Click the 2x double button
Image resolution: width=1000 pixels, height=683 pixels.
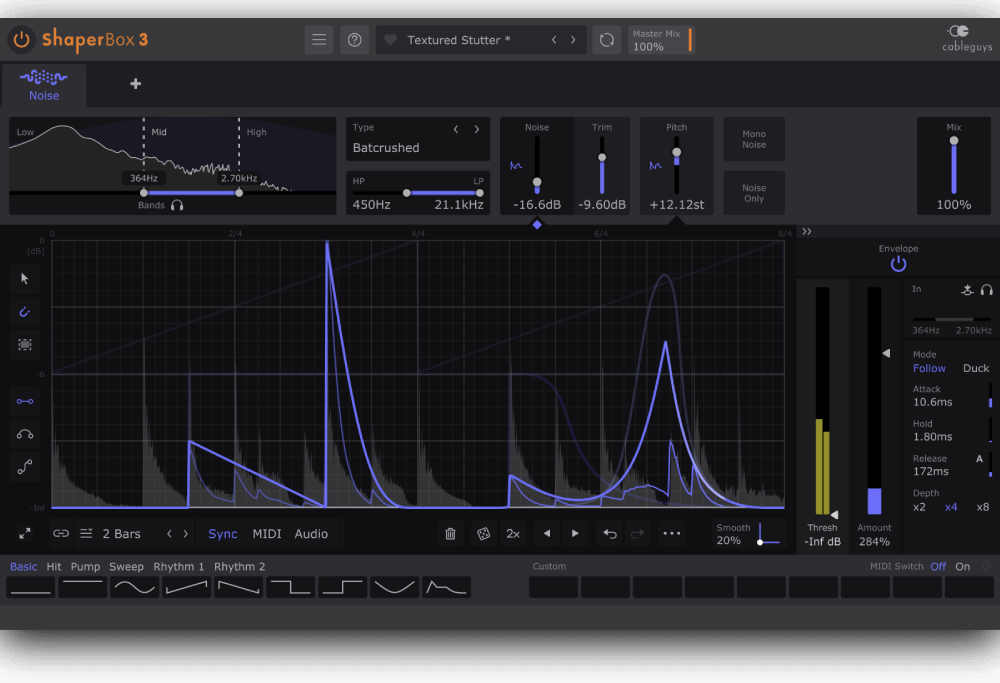(513, 534)
